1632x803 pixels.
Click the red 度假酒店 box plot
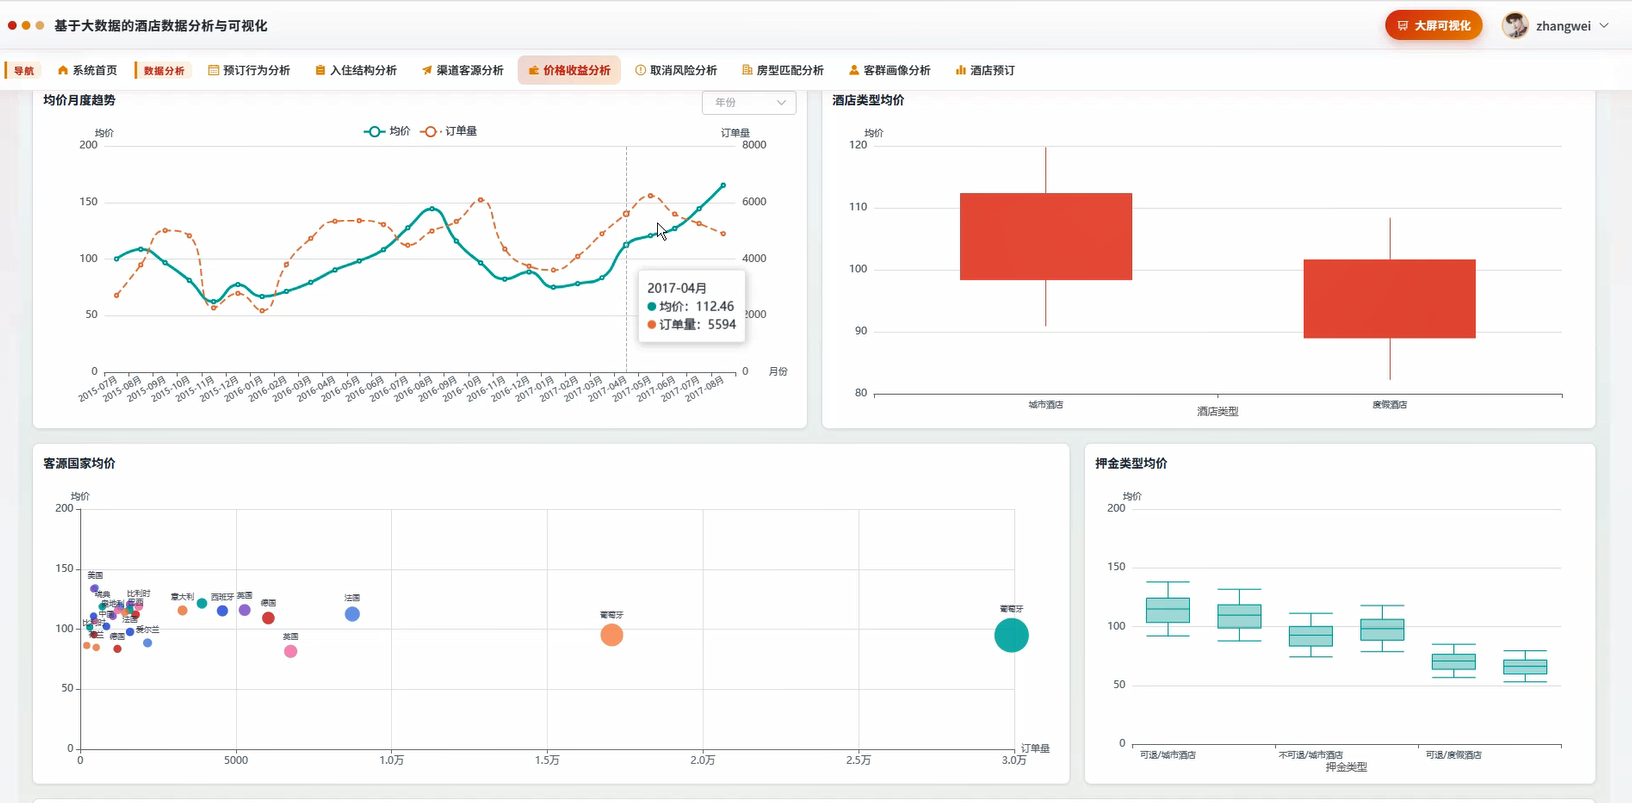(x=1390, y=299)
